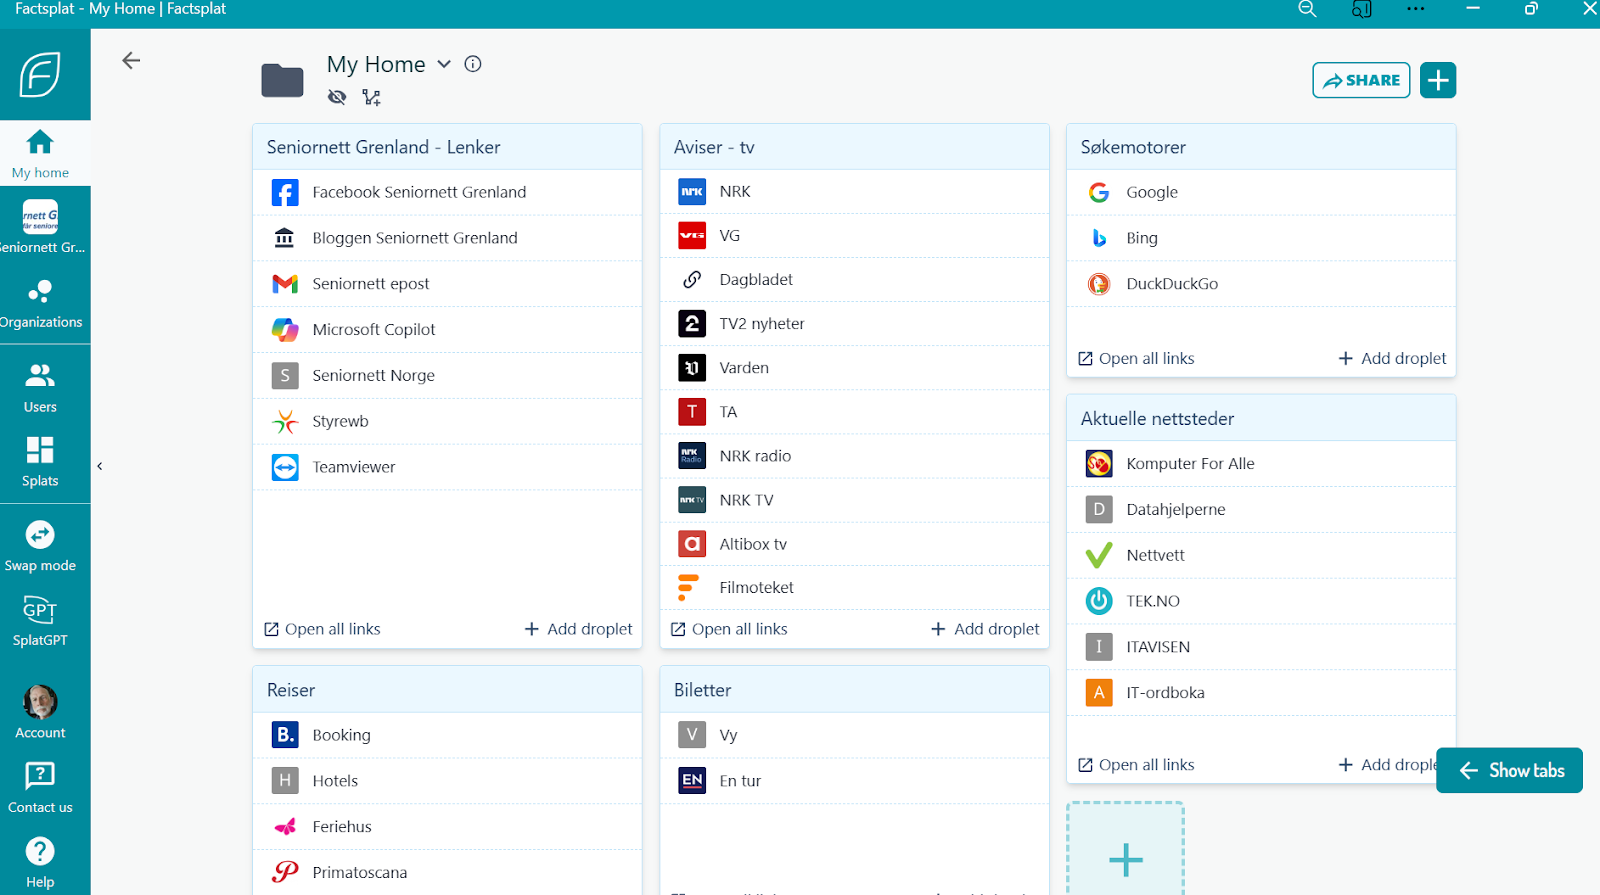Click the title bar zoom magnifier icon
This screenshot has height=895, width=1600.
click(x=1307, y=9)
